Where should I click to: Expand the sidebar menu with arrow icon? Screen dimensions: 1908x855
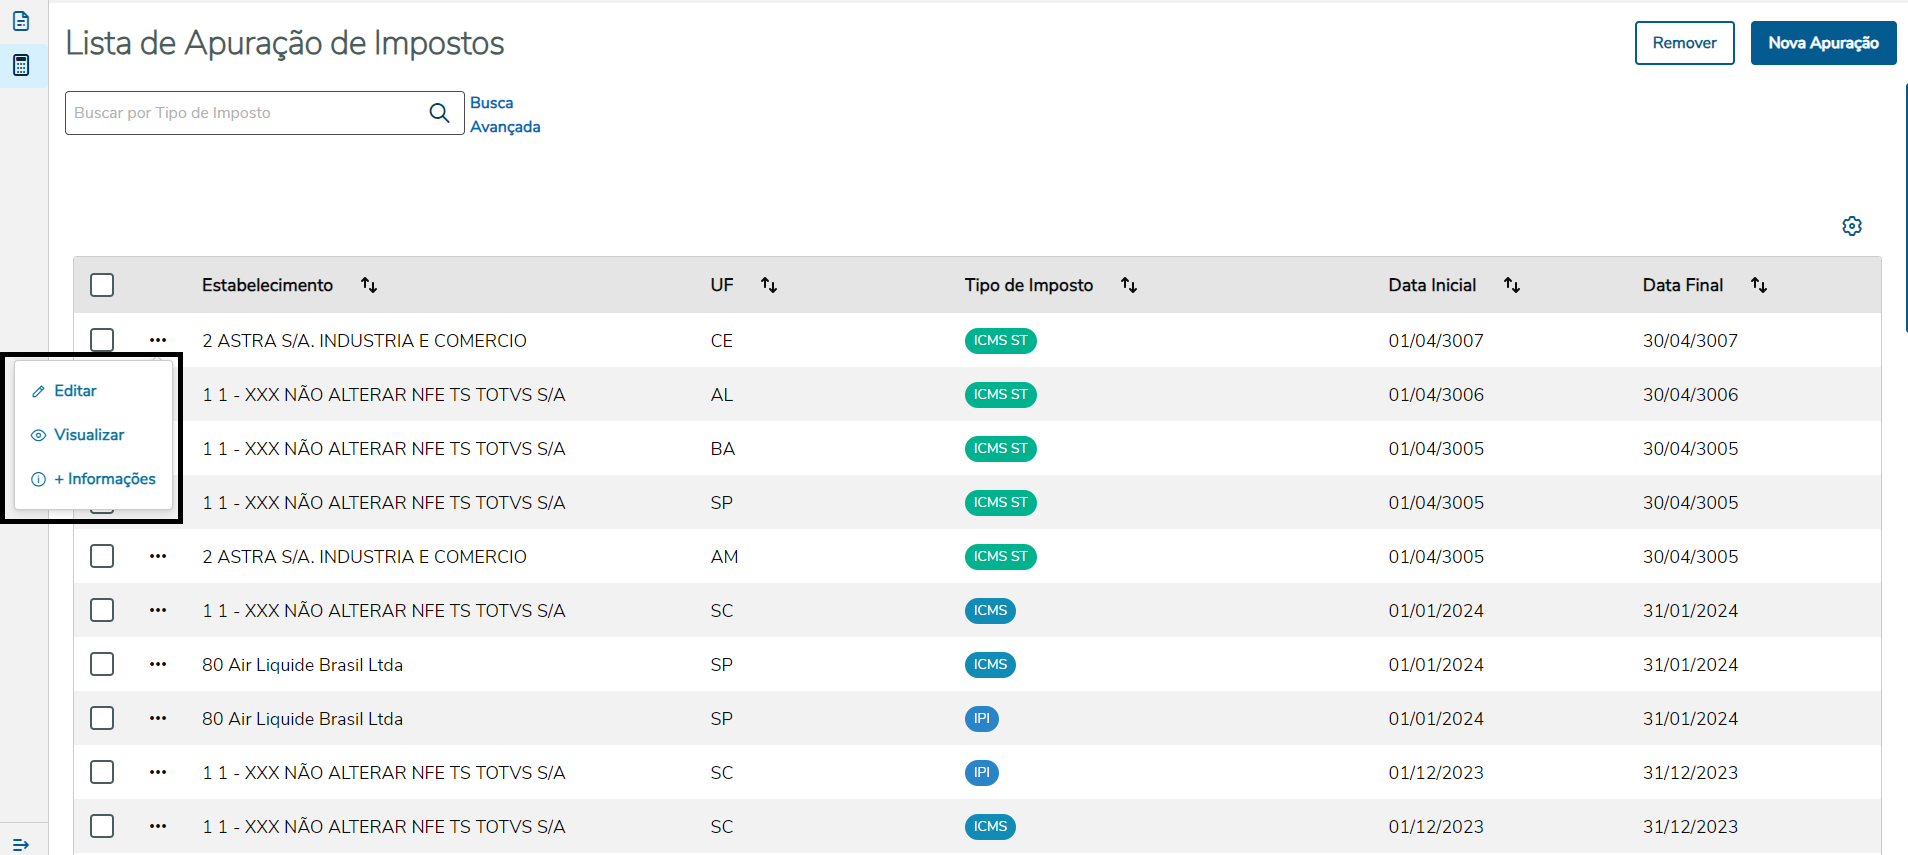click(21, 844)
